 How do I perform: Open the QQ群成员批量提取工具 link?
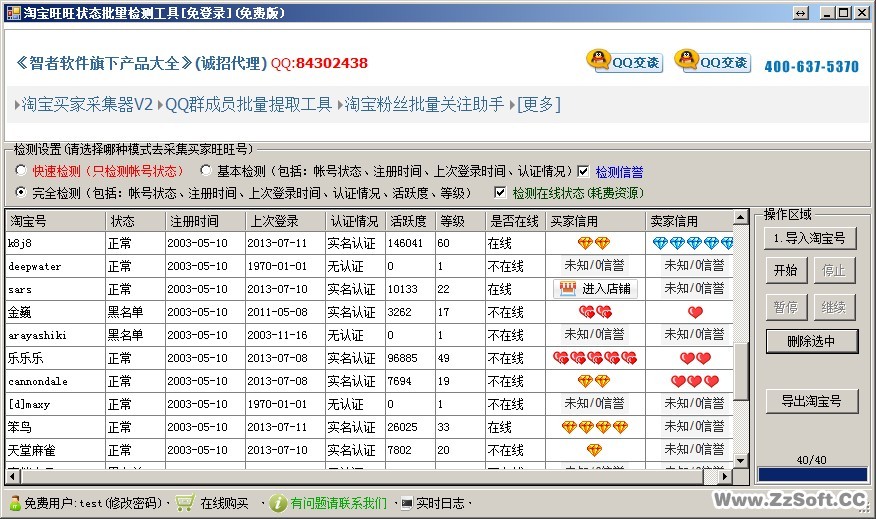pos(248,105)
